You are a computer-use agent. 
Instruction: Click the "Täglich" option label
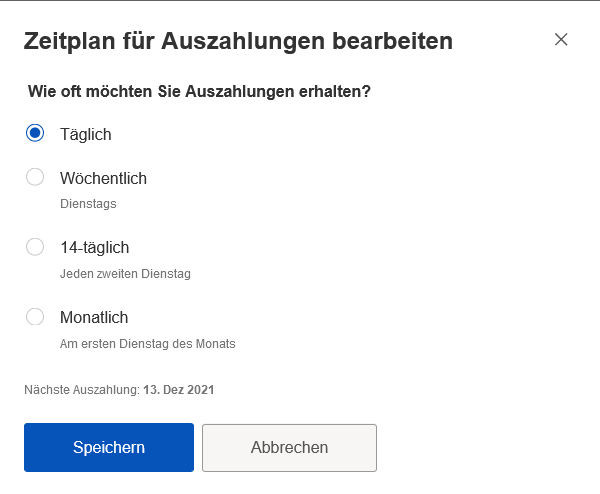pyautogui.click(x=85, y=133)
